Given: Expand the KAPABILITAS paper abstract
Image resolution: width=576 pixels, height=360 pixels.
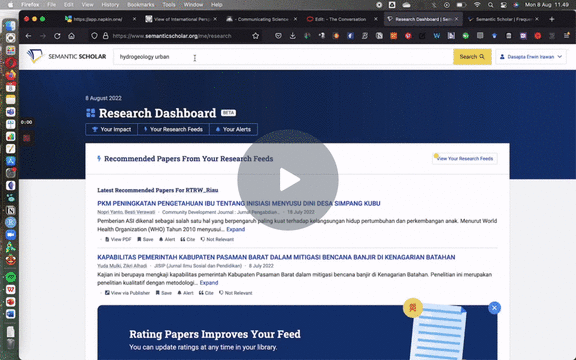Looking at the screenshot, I should [x=209, y=282].
